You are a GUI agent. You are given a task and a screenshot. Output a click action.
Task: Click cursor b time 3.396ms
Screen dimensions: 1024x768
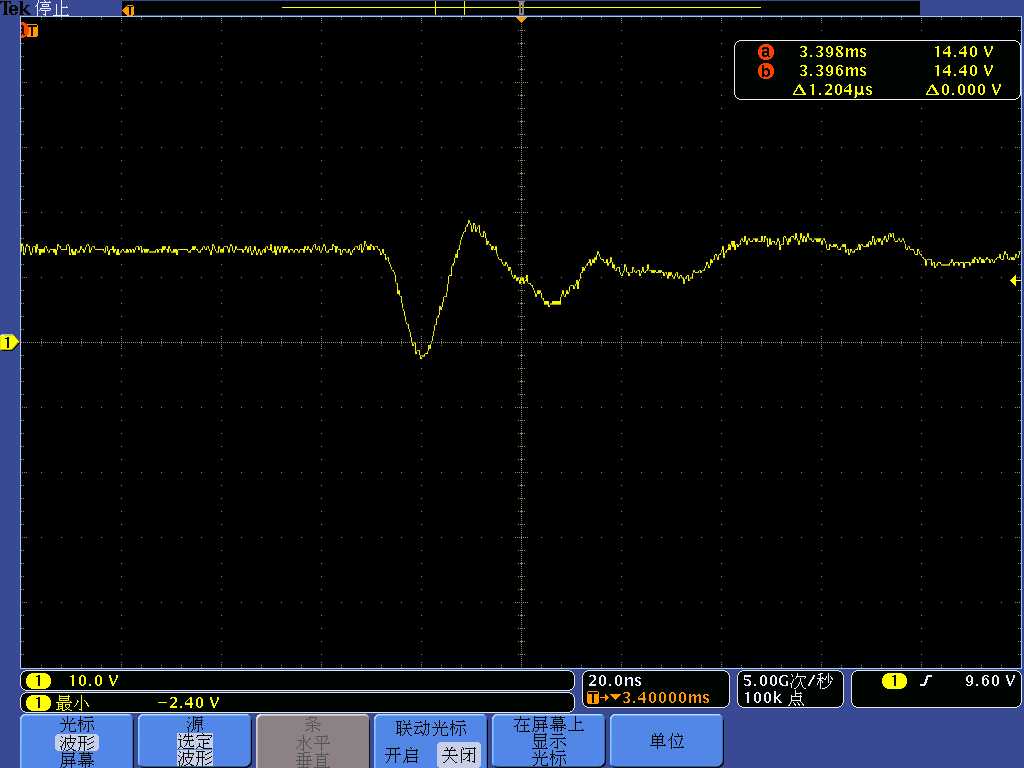(833, 71)
